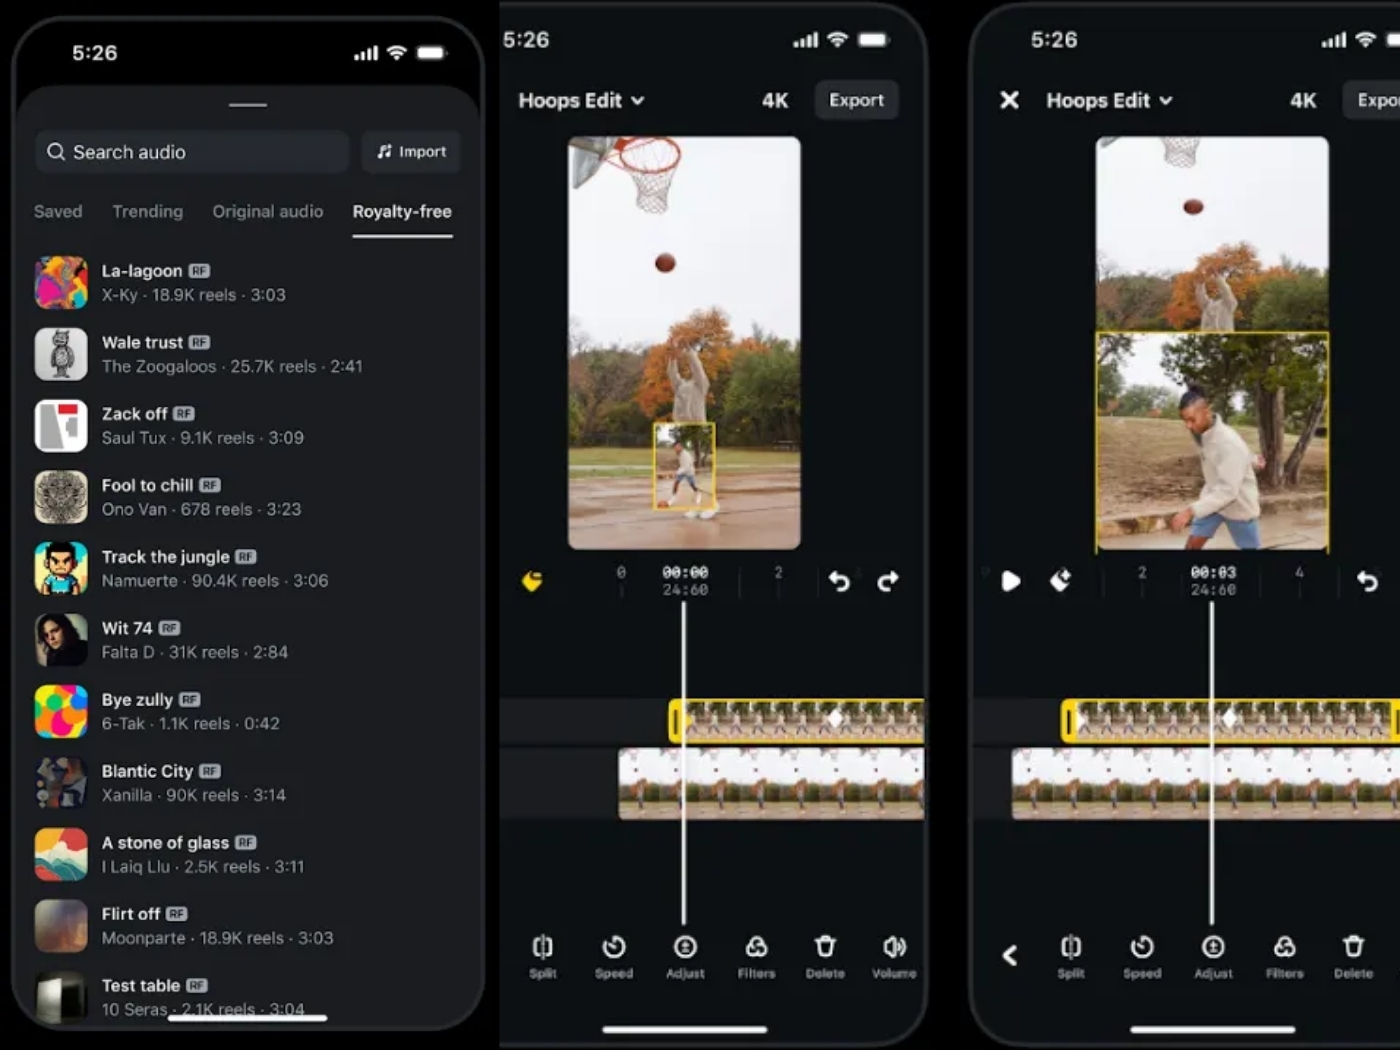
Task: Tap the keyframe diamond on the timeline clip
Action: tap(836, 717)
